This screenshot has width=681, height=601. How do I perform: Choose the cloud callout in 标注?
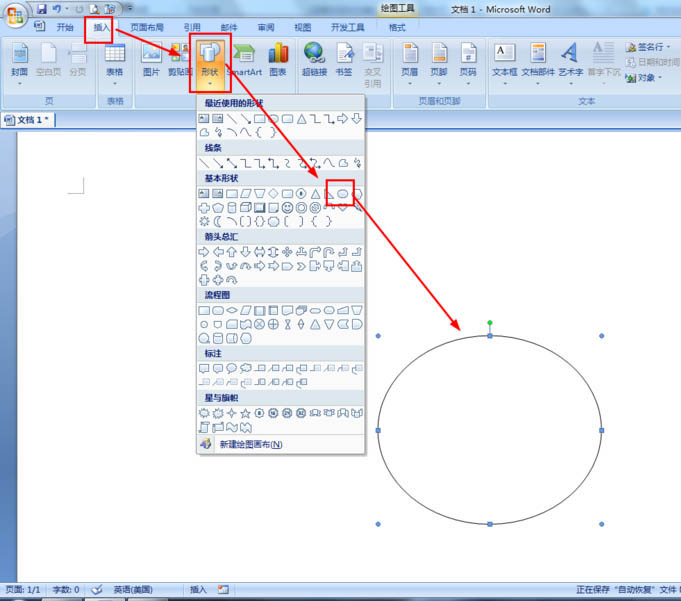pos(245,368)
